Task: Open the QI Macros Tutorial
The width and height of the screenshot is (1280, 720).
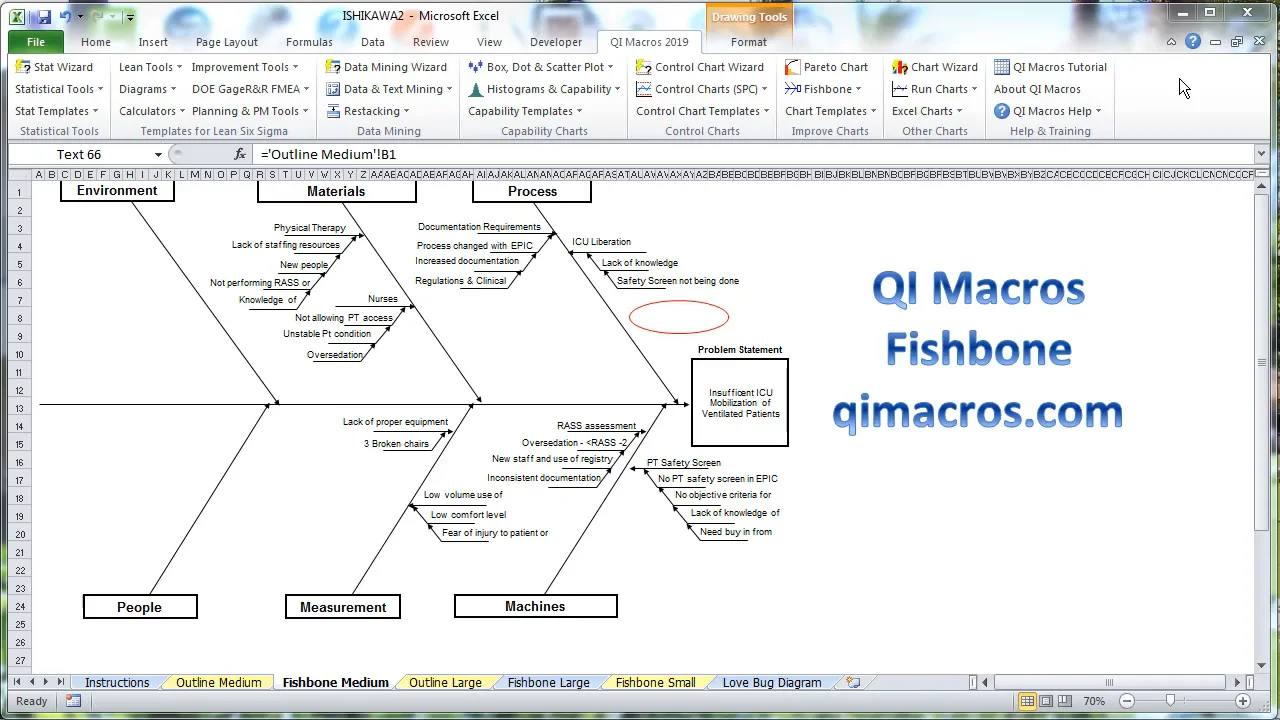Action: pyautogui.click(x=1050, y=67)
